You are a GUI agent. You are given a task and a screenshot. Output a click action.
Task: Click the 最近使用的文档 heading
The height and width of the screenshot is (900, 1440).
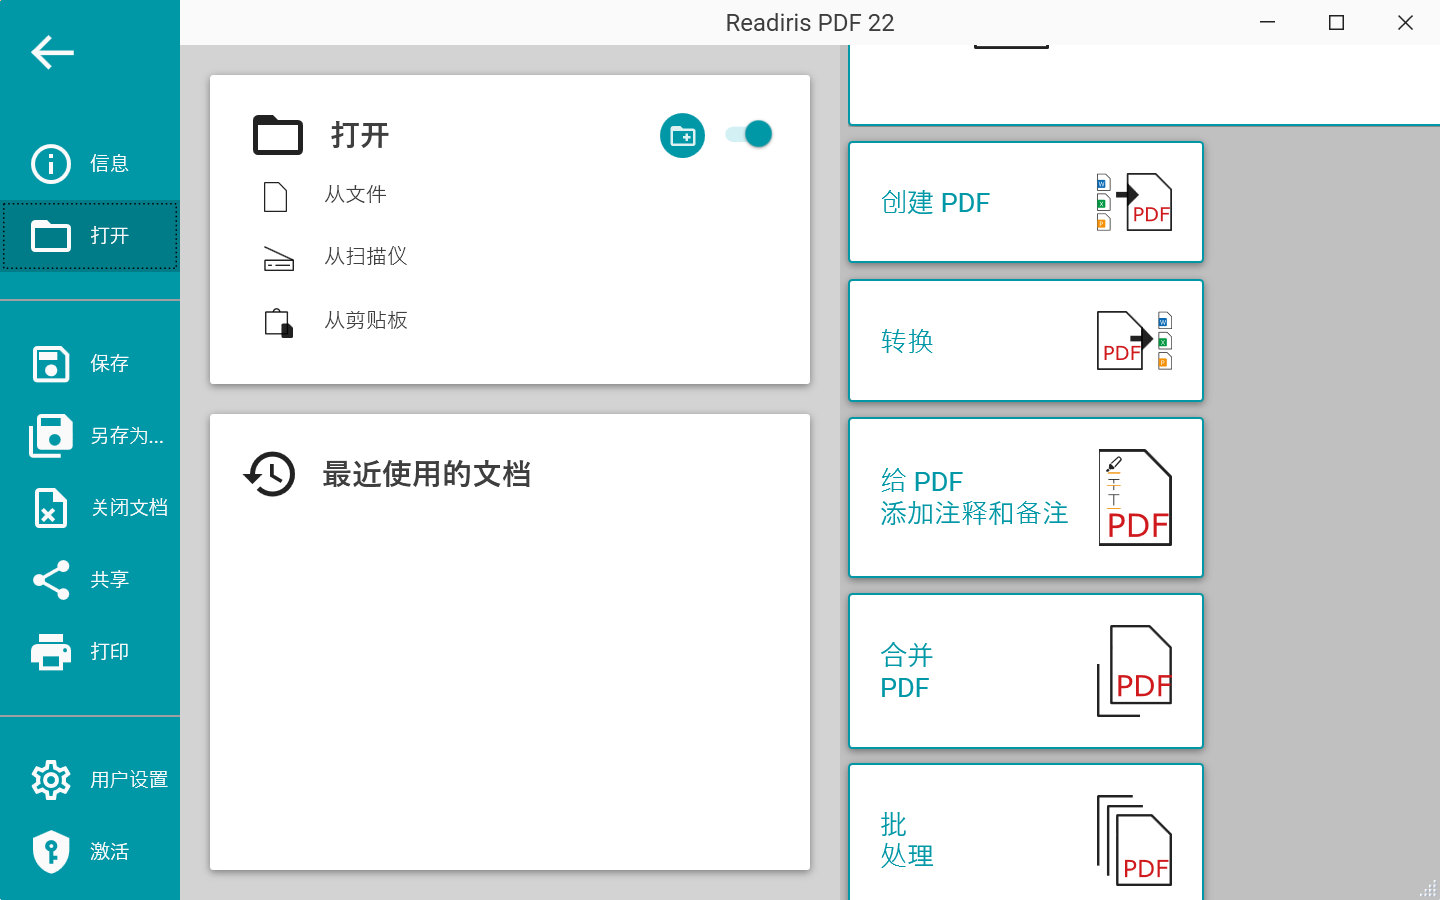click(427, 474)
